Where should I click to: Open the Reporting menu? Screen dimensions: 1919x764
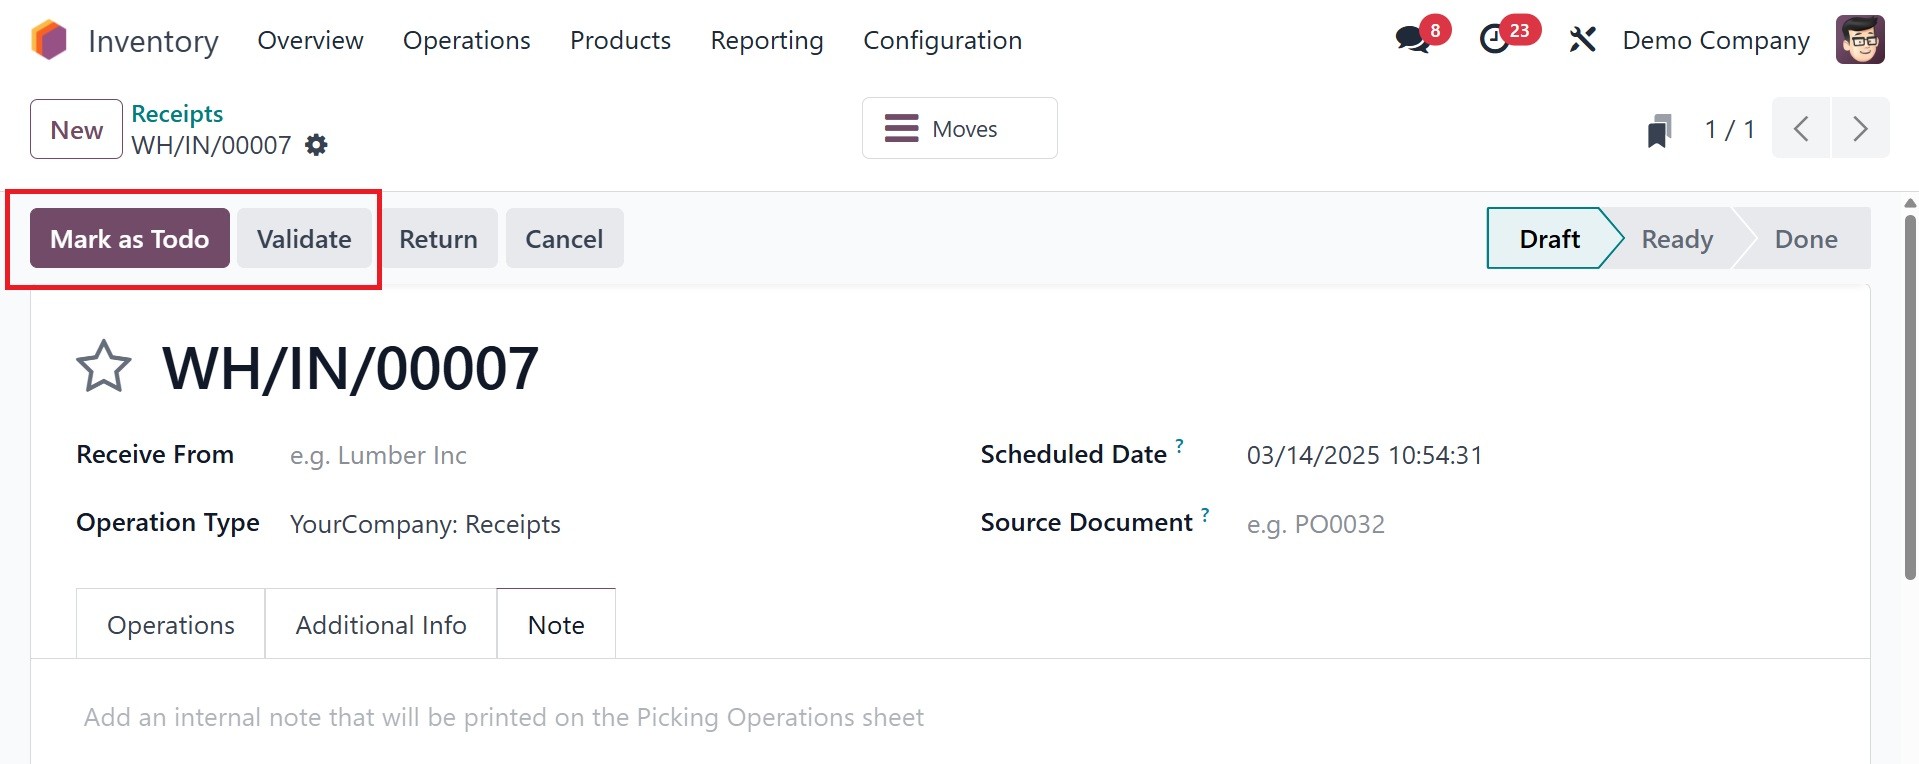tap(766, 40)
